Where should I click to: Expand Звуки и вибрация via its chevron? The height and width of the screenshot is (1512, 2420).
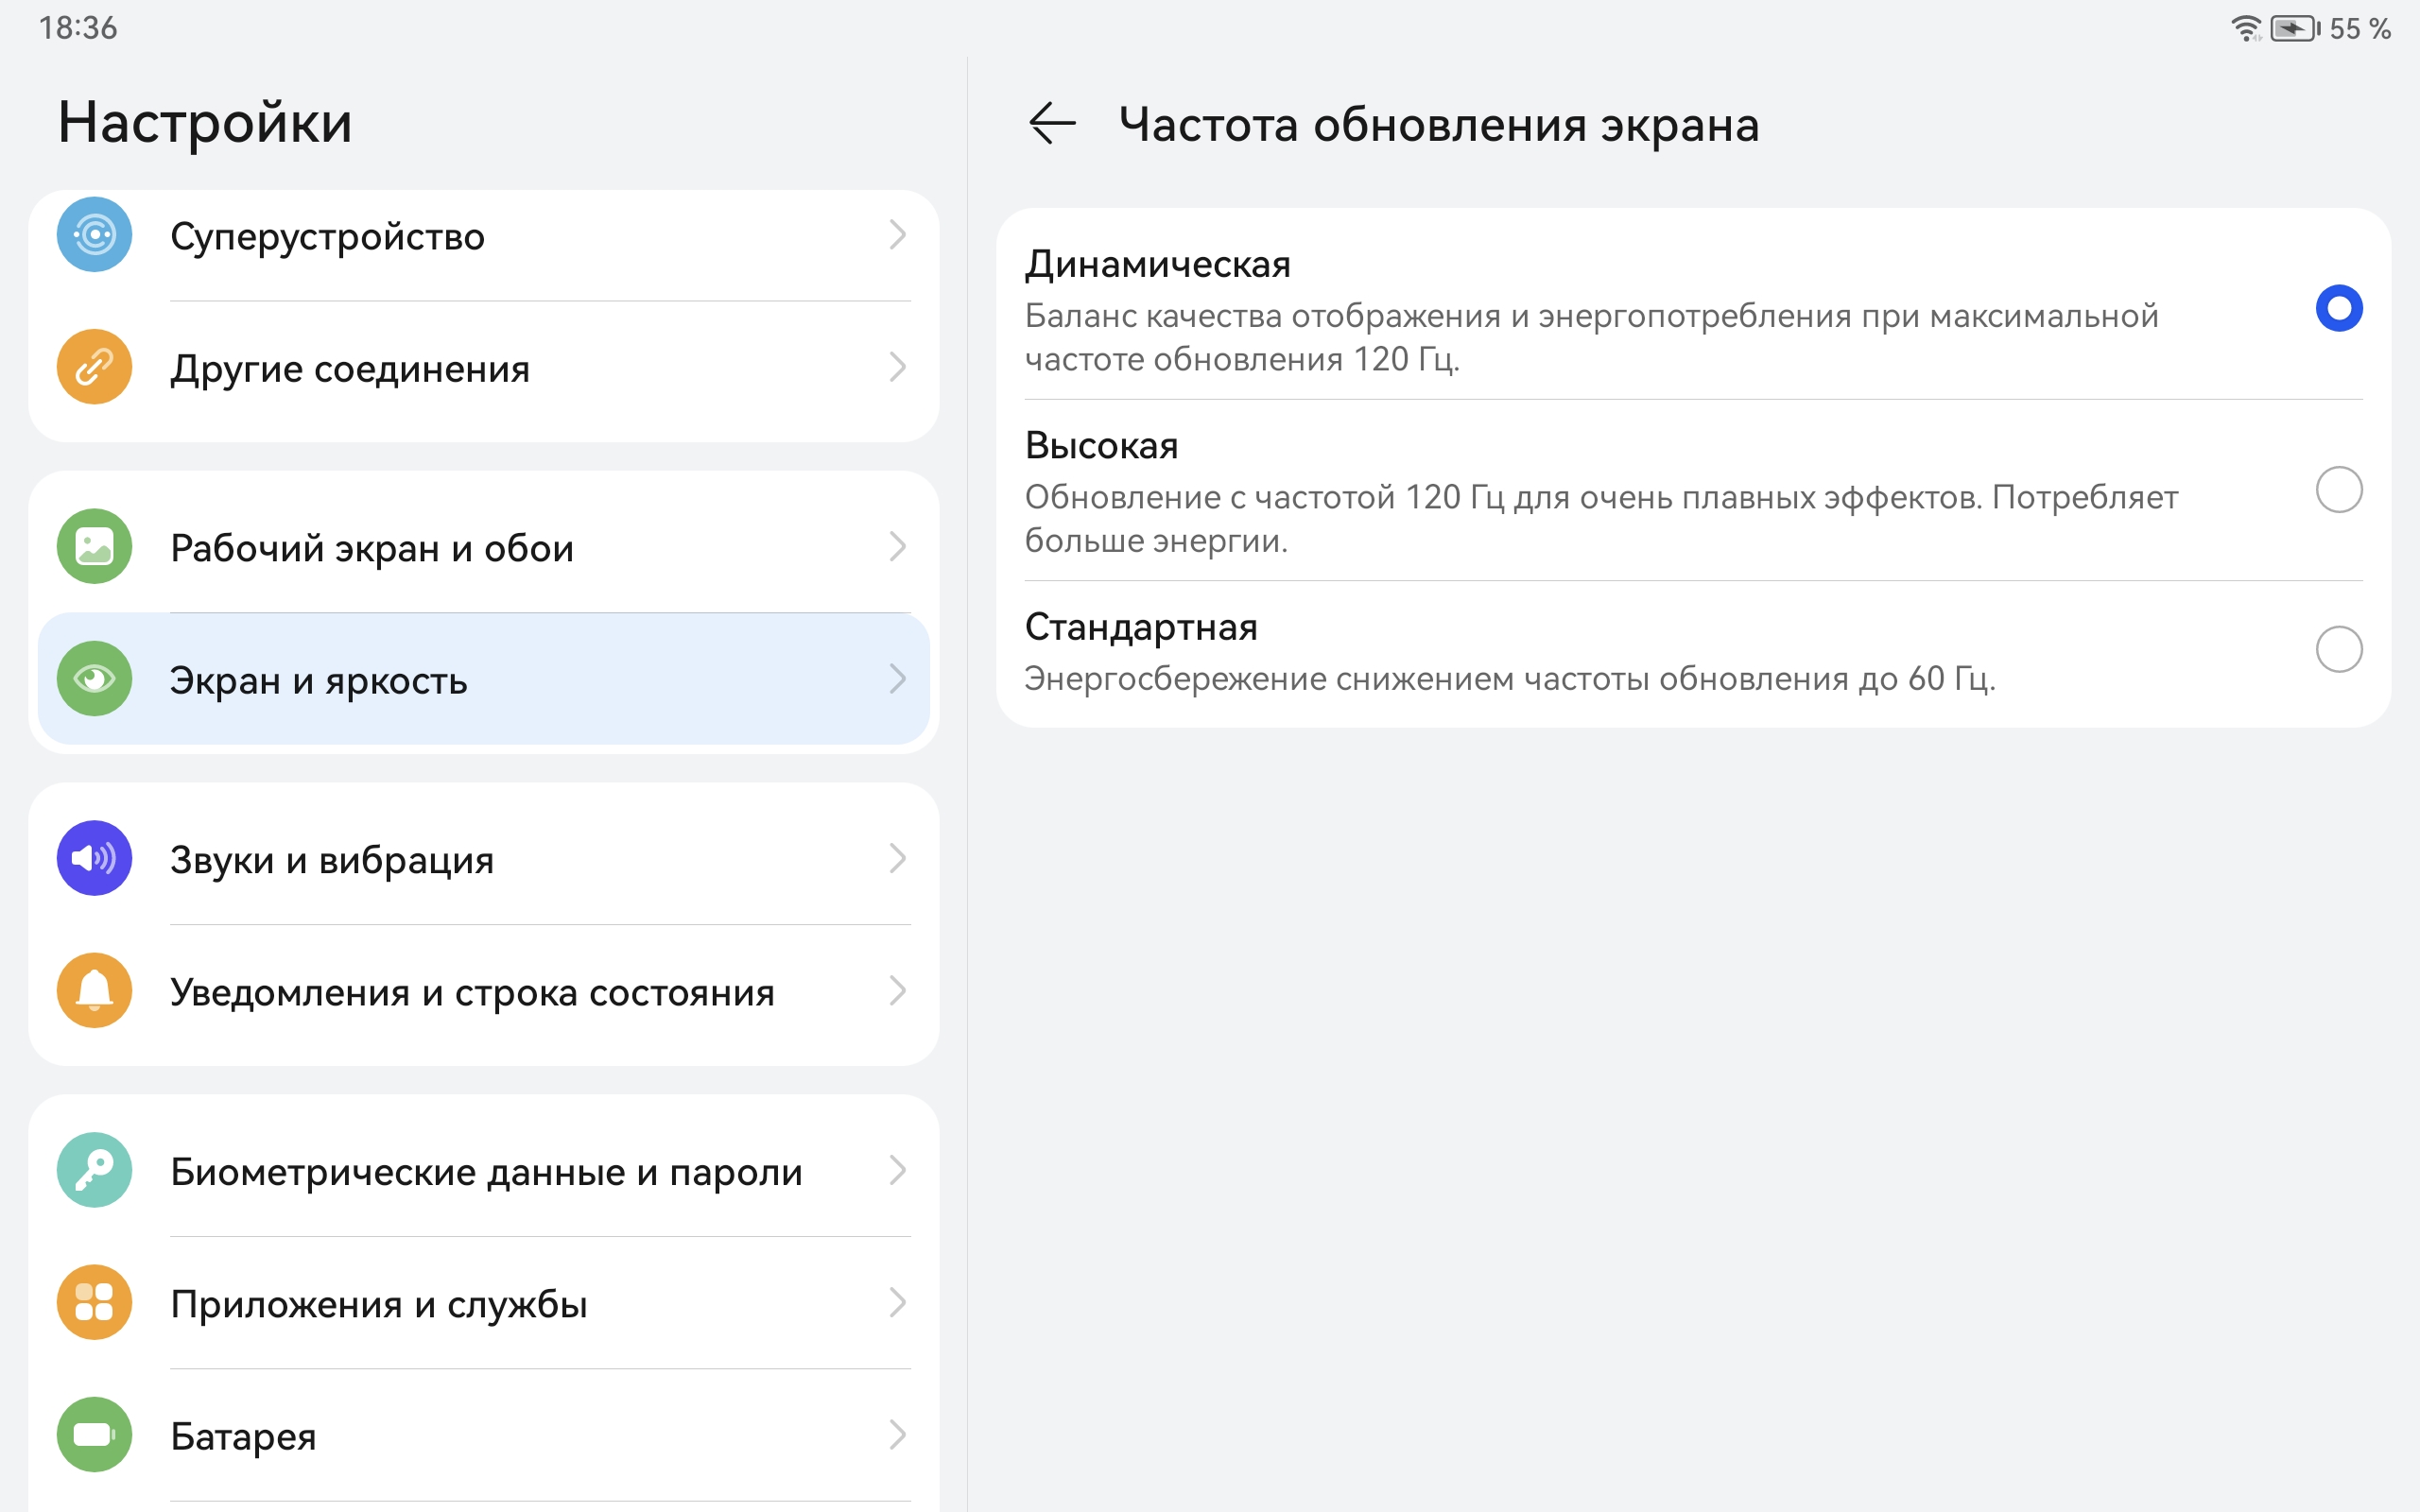[x=897, y=858]
